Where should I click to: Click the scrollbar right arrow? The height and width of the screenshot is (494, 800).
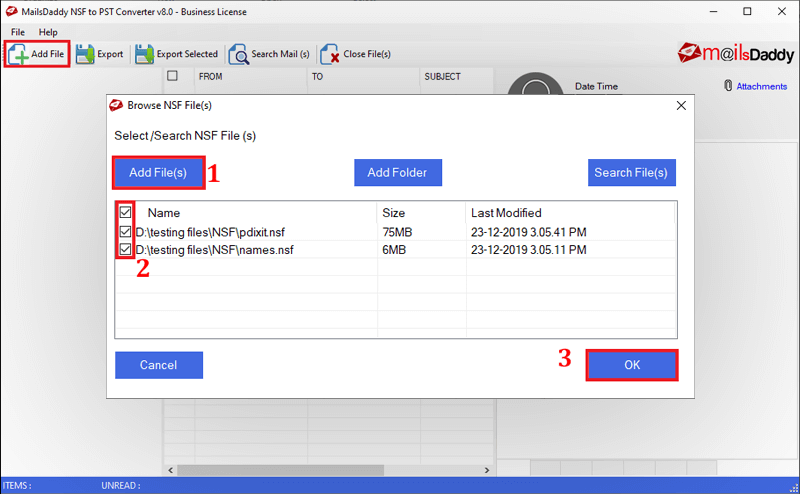coord(487,470)
